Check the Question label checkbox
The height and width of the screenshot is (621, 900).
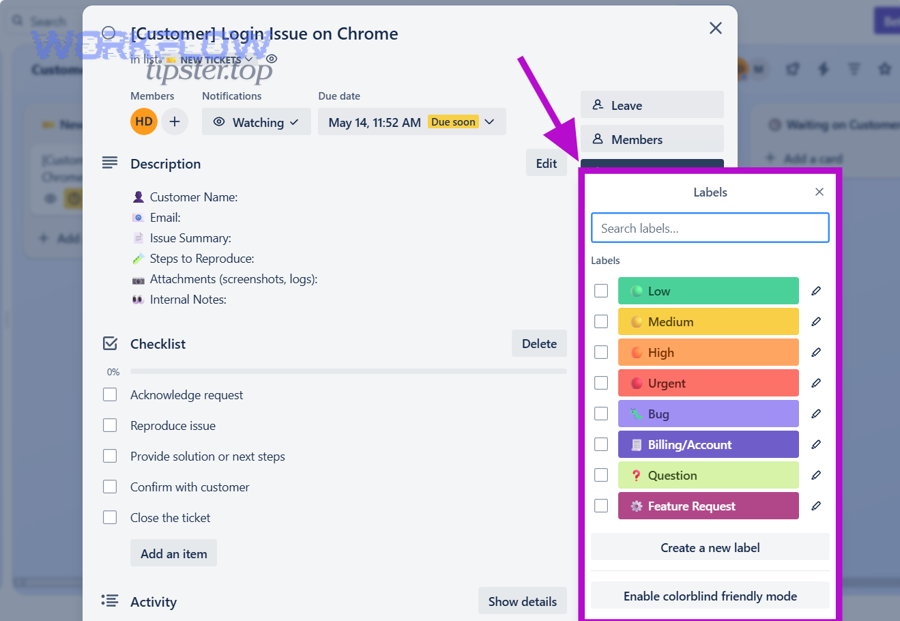tap(601, 475)
